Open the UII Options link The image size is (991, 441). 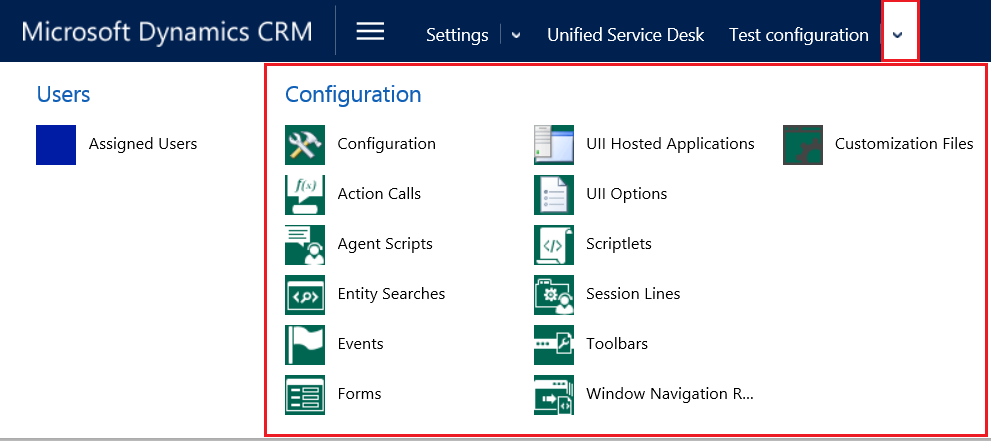pos(626,194)
